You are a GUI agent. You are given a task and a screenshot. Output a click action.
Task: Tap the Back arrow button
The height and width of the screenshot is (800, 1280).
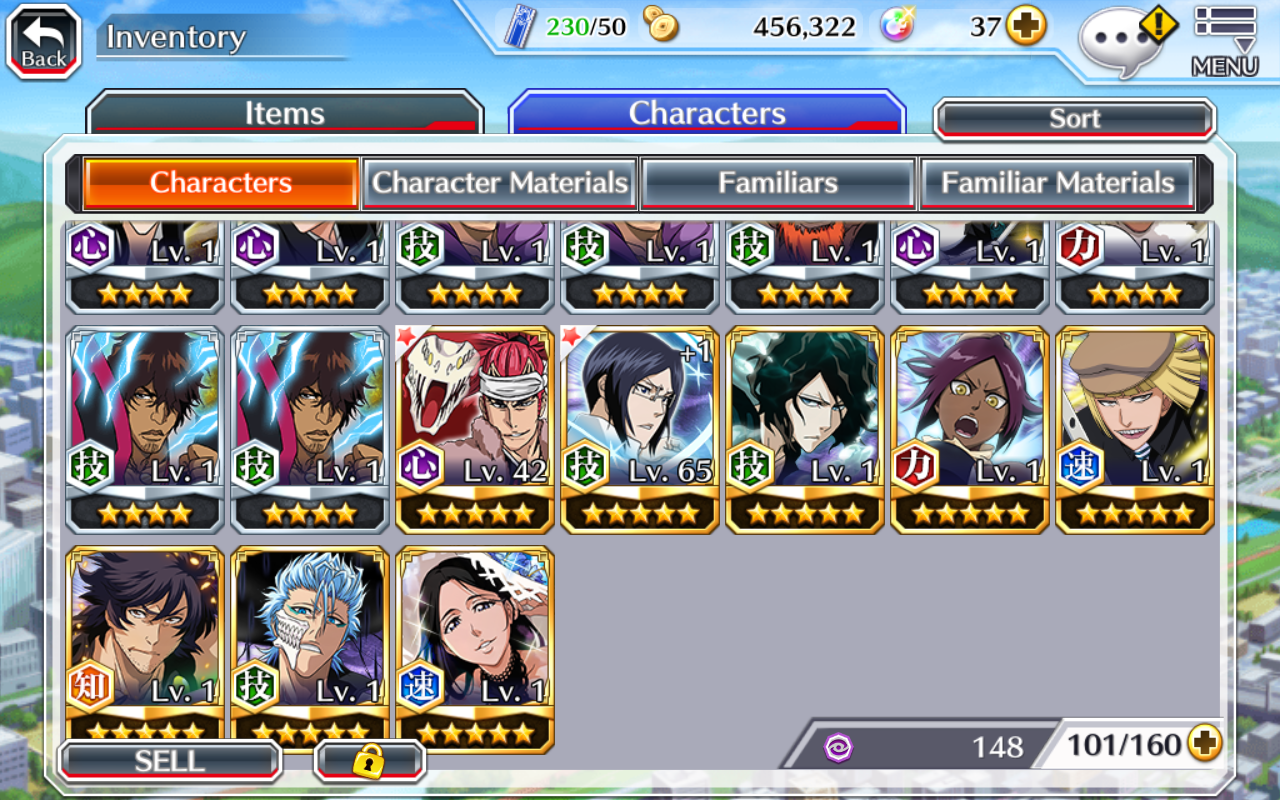(44, 42)
